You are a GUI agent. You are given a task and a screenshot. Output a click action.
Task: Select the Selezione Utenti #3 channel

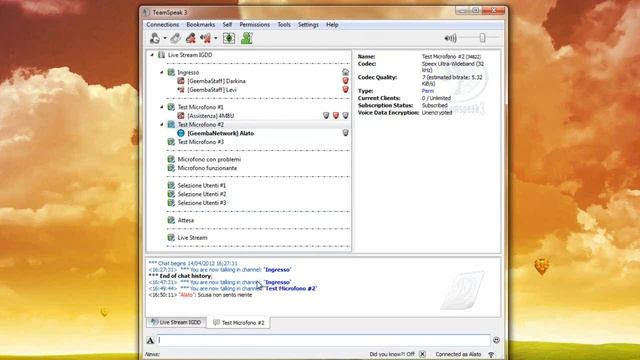202,203
